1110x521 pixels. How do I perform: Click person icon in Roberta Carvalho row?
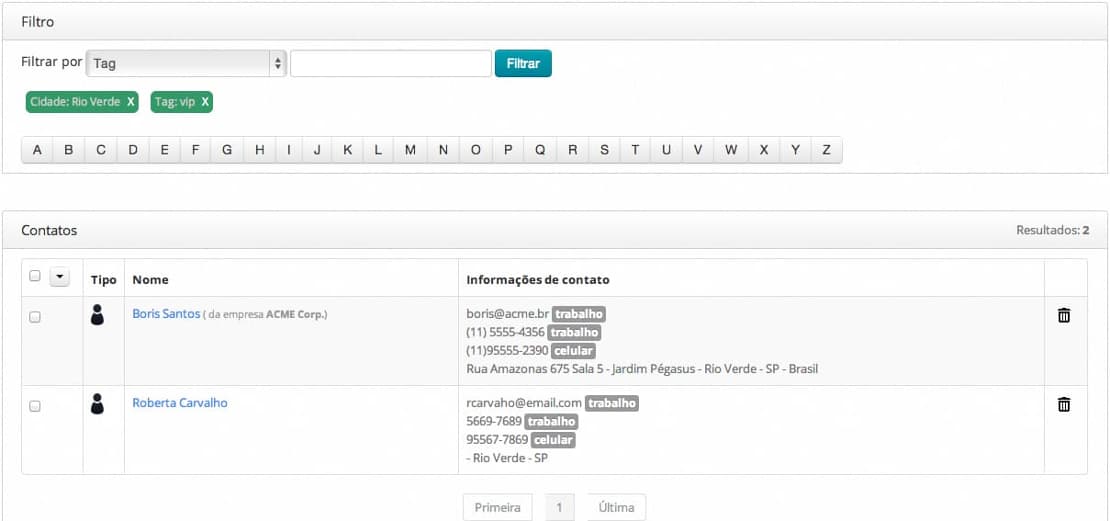97,404
